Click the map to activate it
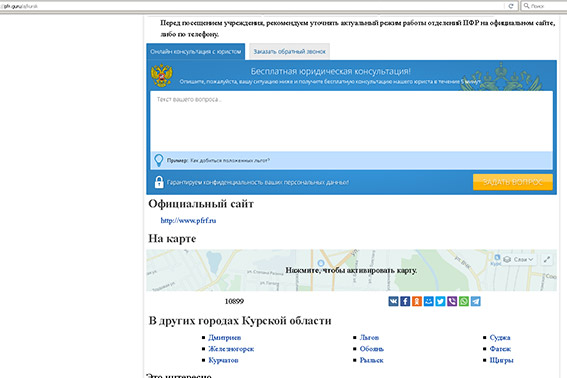567x378 pixels. (x=351, y=270)
